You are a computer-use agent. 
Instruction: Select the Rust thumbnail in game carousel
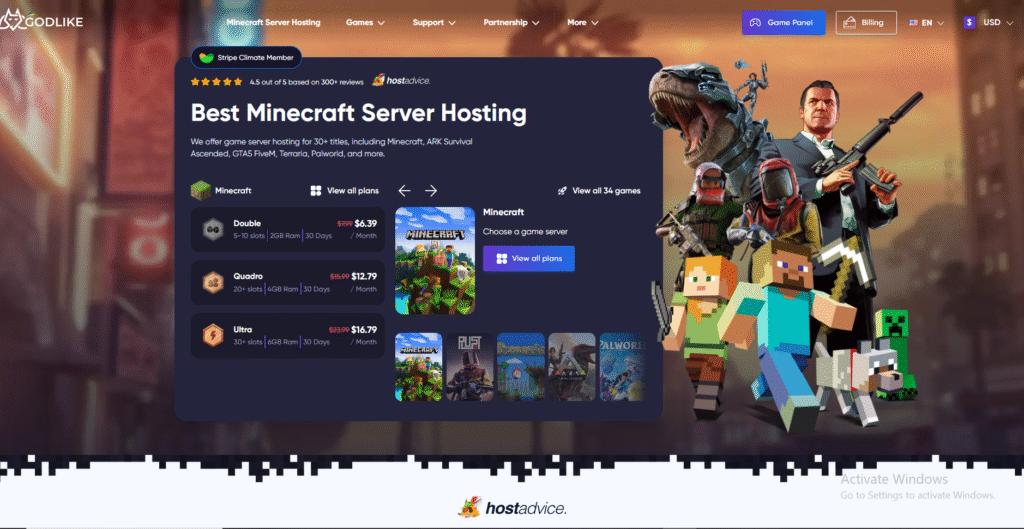point(470,367)
